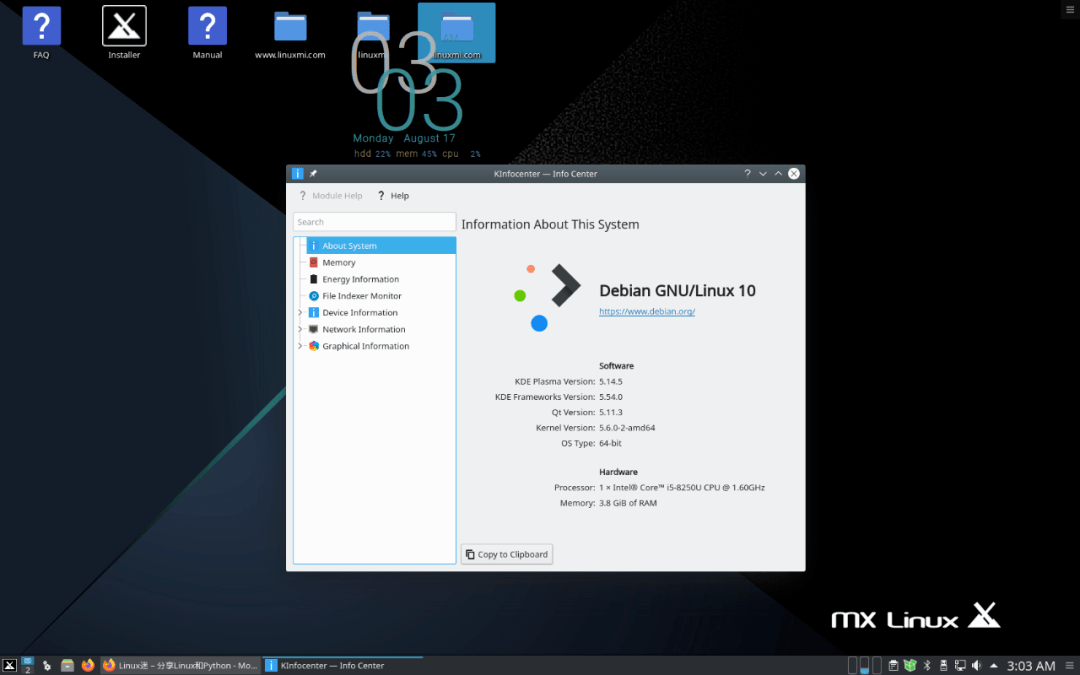Open the clipboard manager tray icon

[893, 665]
